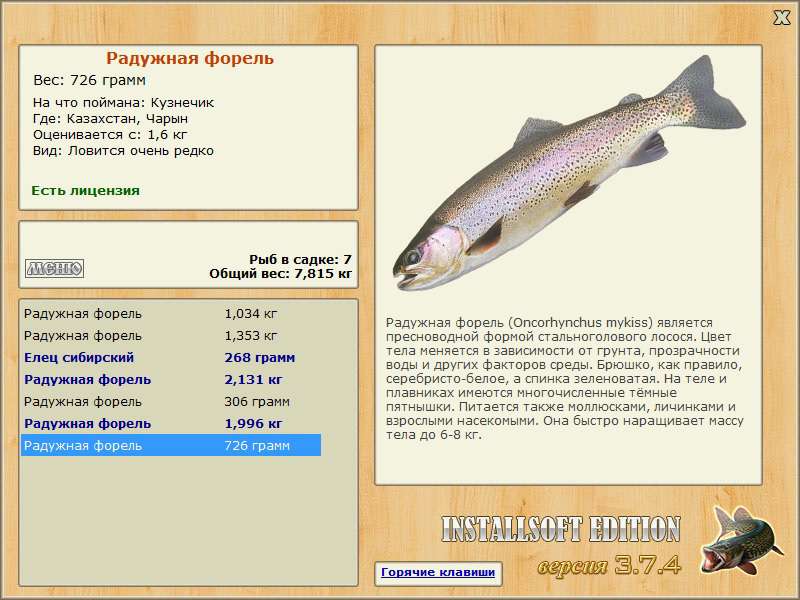Select the 1,034 кг Радужная форель row
This screenshot has width=800, height=600.
tap(170, 314)
